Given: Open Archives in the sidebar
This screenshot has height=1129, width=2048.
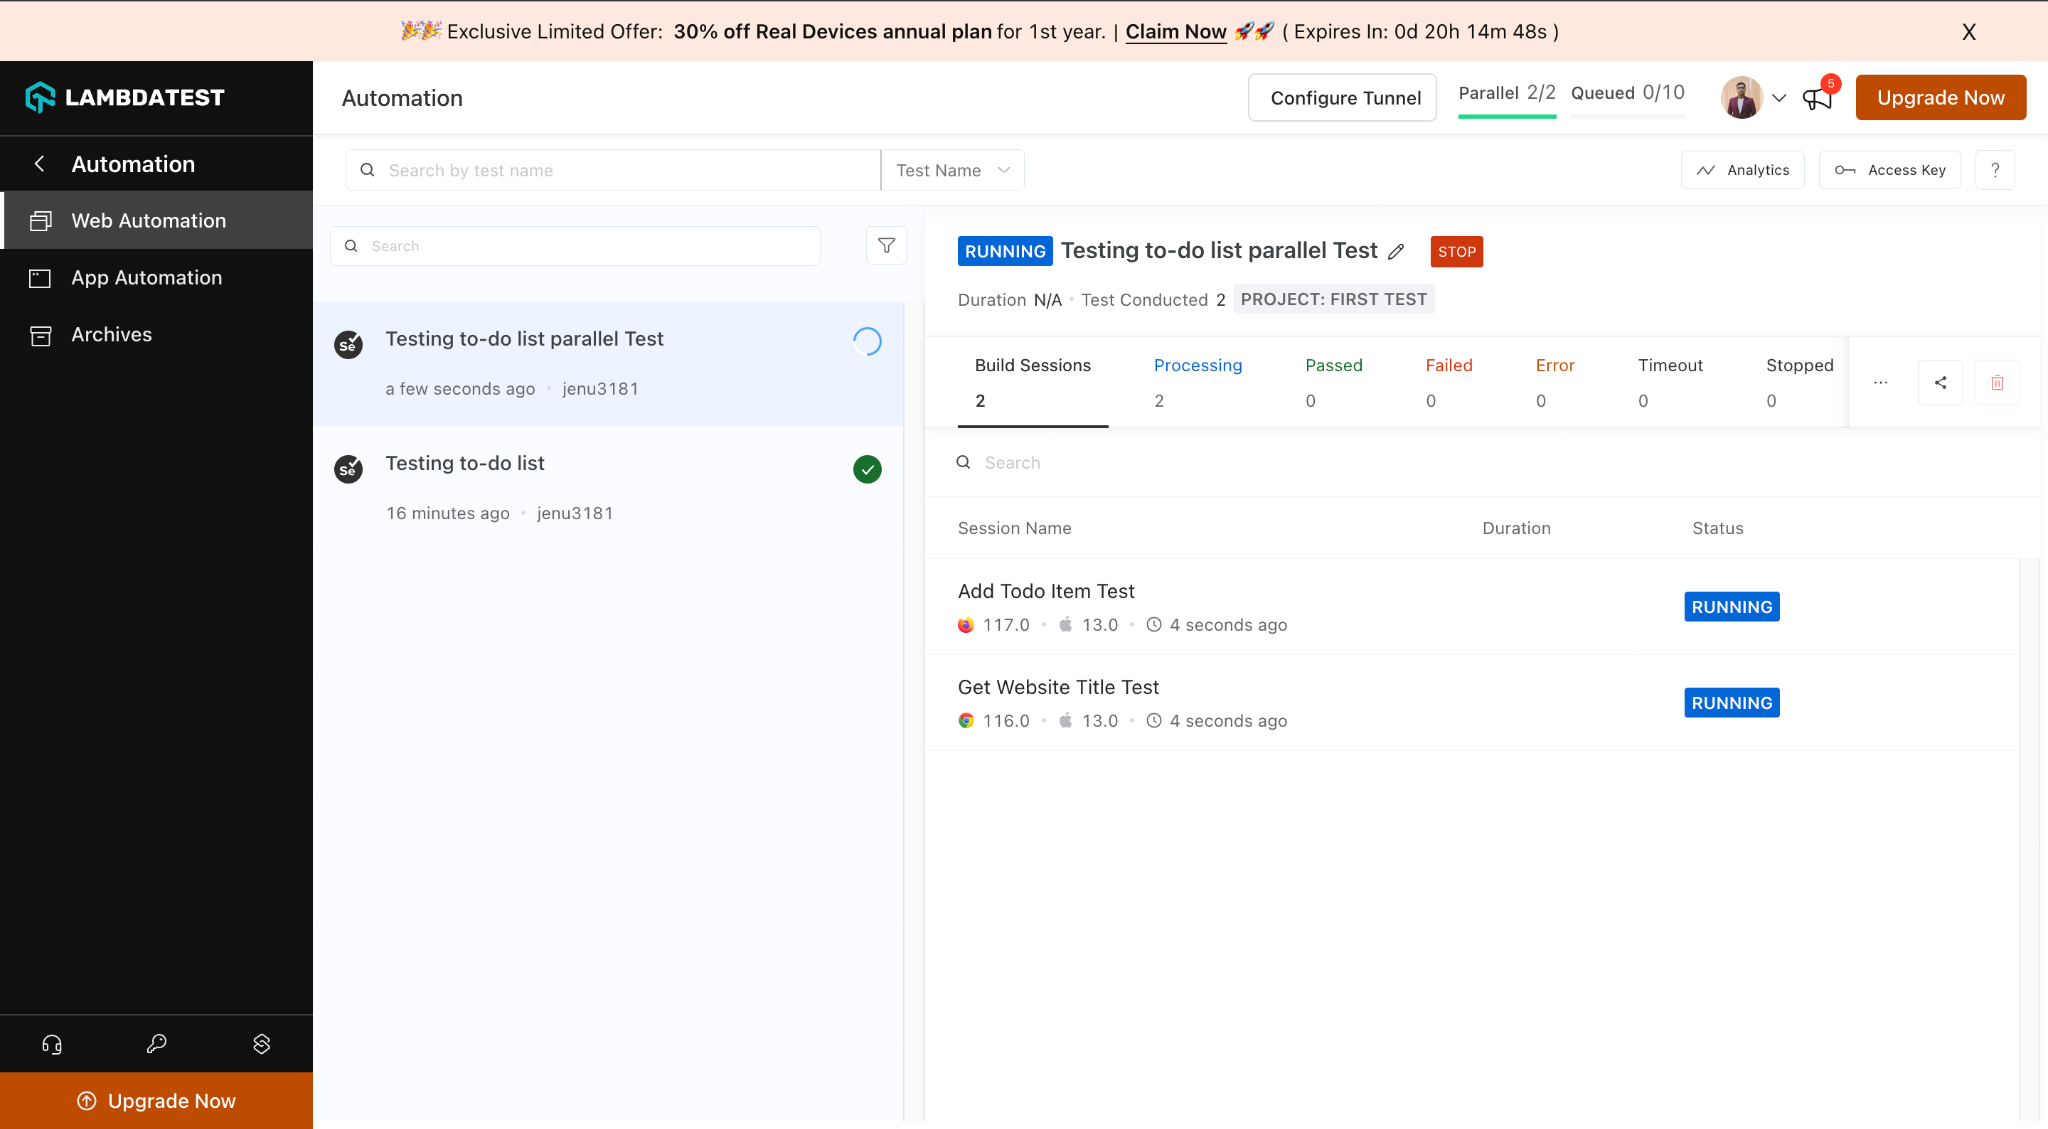Looking at the screenshot, I should [x=156, y=334].
